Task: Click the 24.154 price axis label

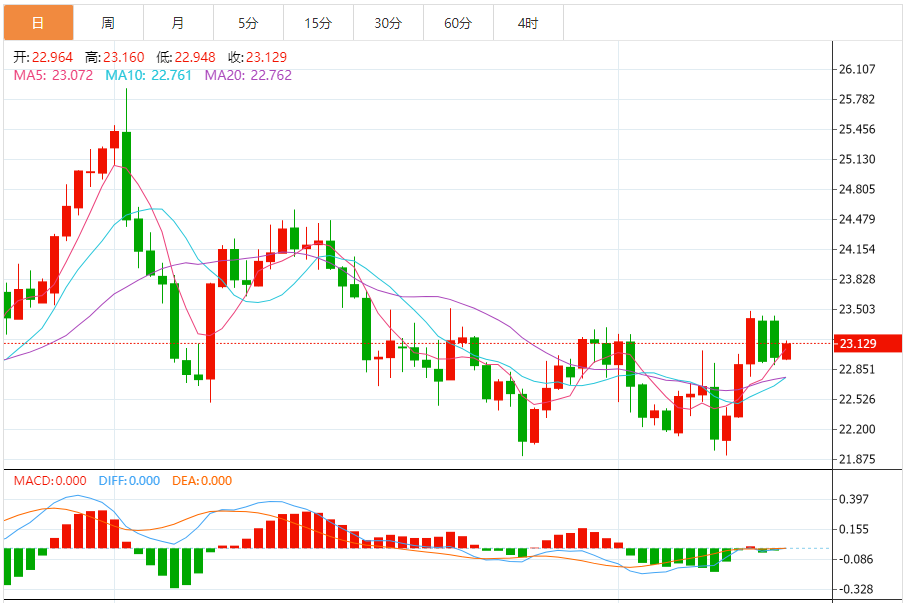Action: (857, 249)
